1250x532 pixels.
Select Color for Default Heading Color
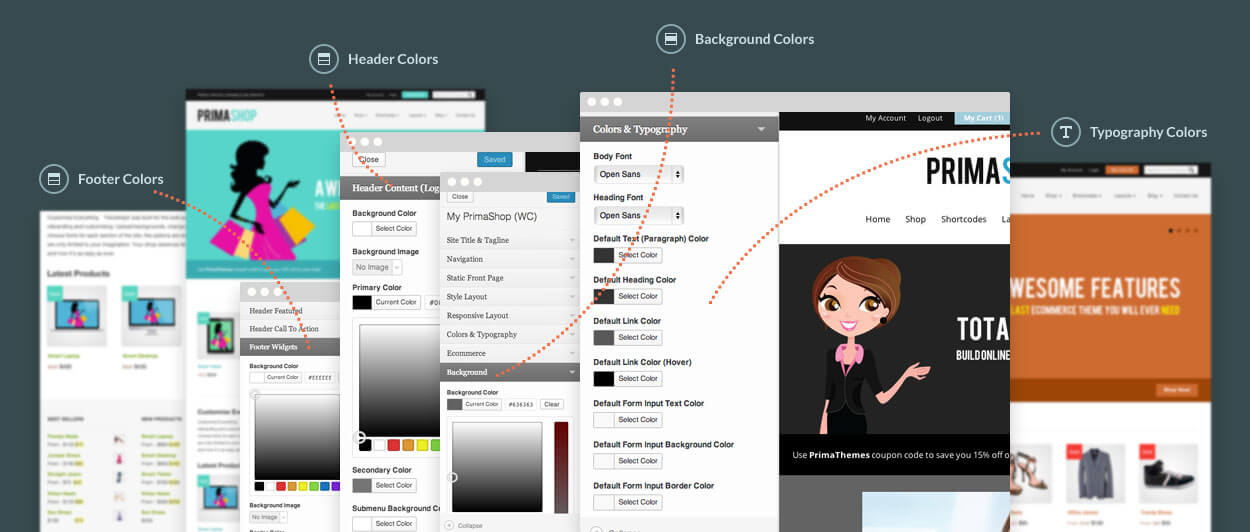(638, 296)
